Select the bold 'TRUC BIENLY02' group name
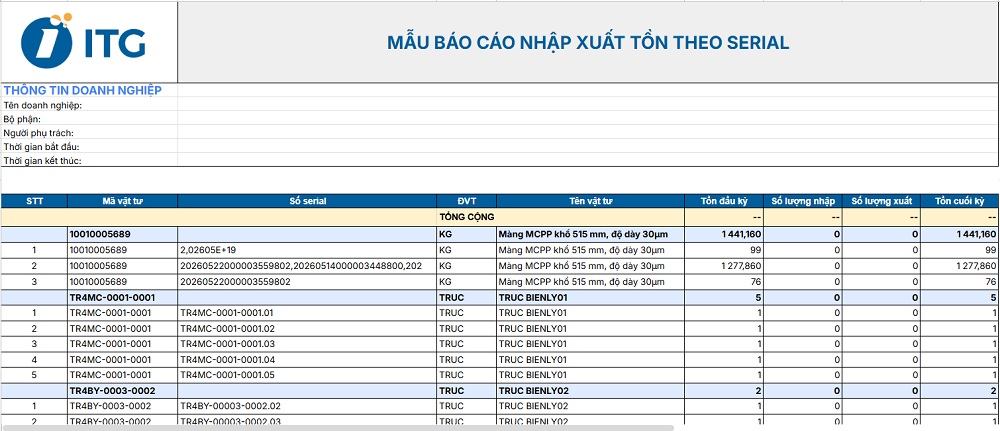 click(x=590, y=390)
